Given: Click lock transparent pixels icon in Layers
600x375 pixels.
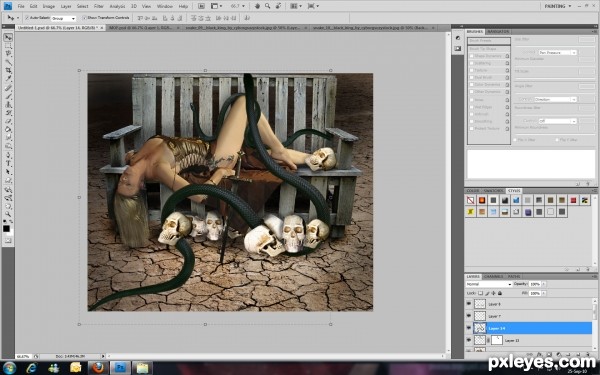Looking at the screenshot, I should point(481,293).
